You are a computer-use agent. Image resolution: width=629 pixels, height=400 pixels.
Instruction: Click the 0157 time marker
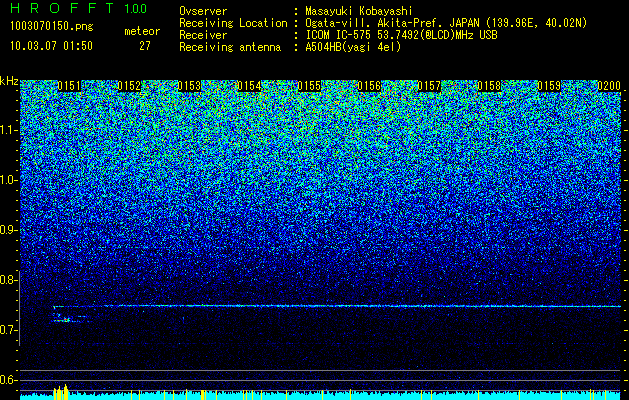429,86
